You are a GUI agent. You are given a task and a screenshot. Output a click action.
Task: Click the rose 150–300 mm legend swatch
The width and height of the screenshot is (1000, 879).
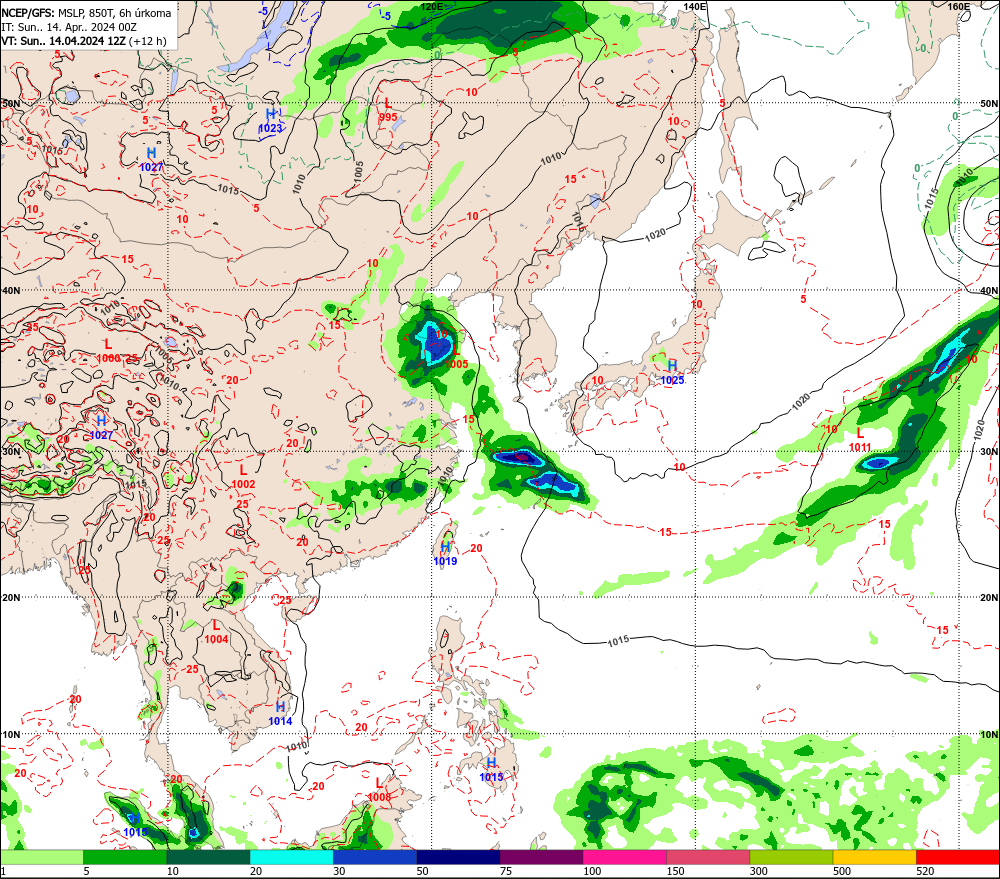pos(708,857)
